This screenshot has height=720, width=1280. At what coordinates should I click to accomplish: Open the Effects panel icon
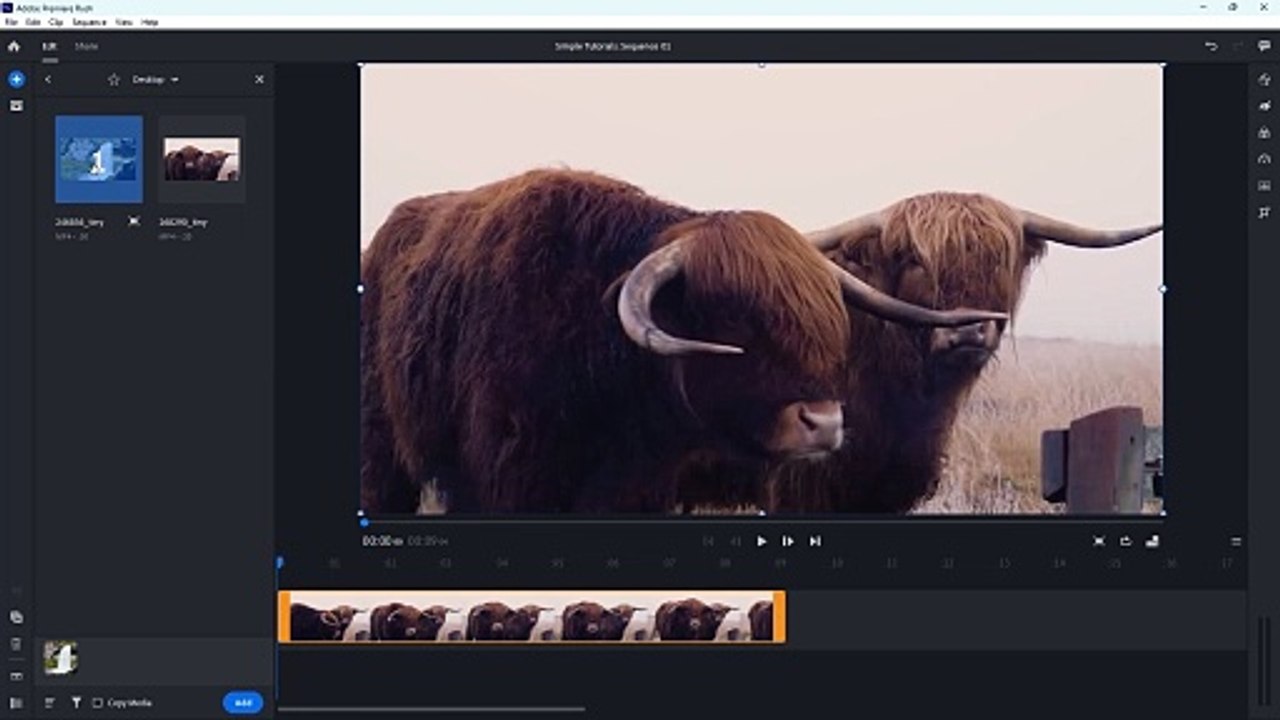coord(1264,106)
